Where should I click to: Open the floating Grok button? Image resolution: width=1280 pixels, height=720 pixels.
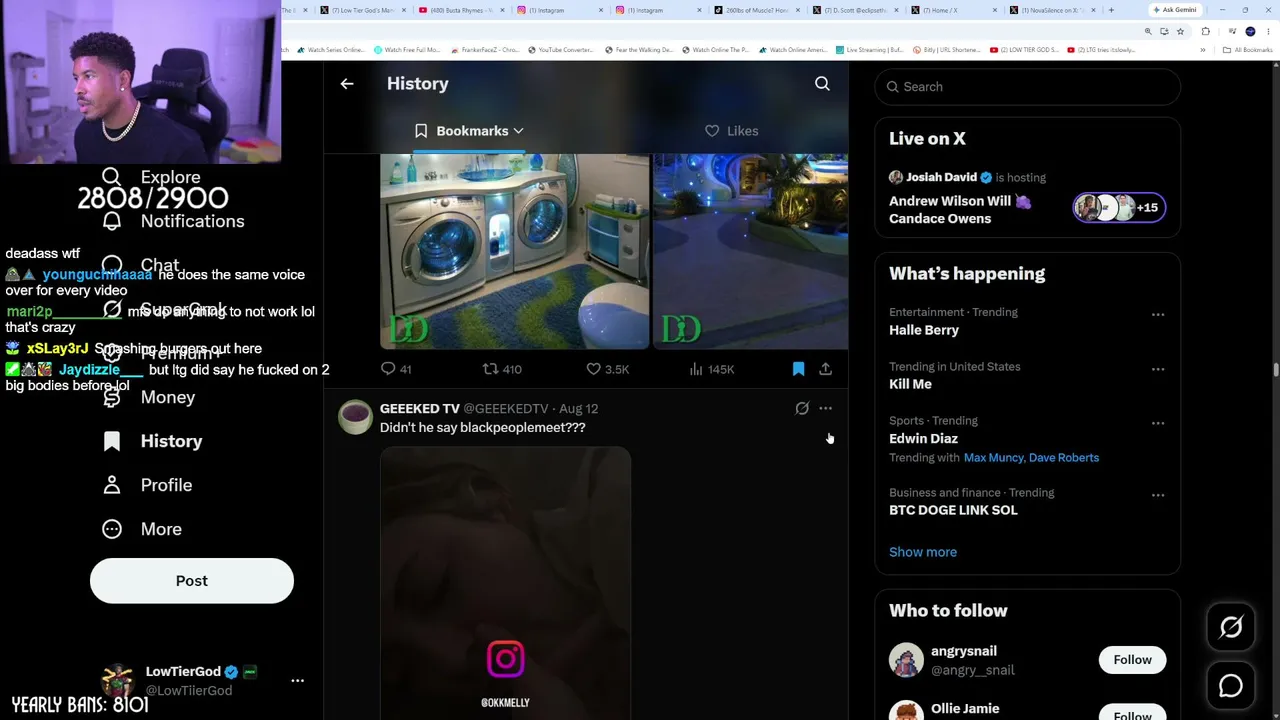(1231, 627)
